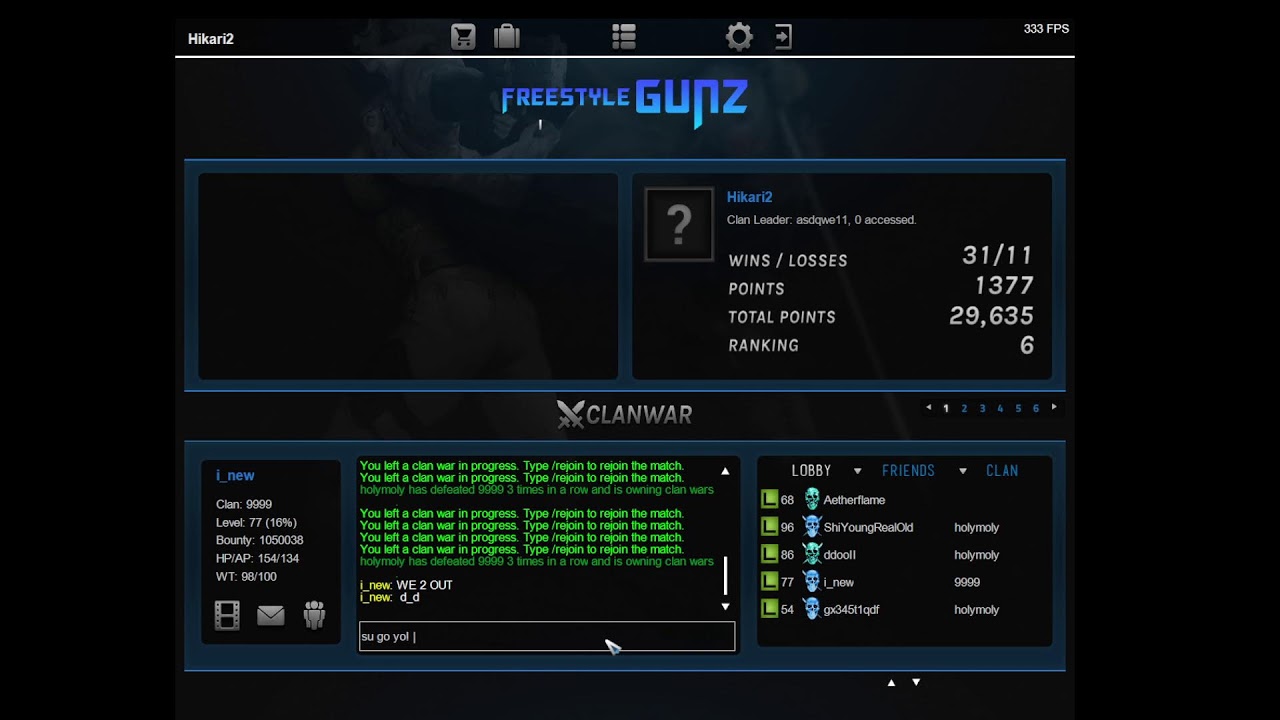Click the Bounty: 1050038 stat

pyautogui.click(x=259, y=540)
